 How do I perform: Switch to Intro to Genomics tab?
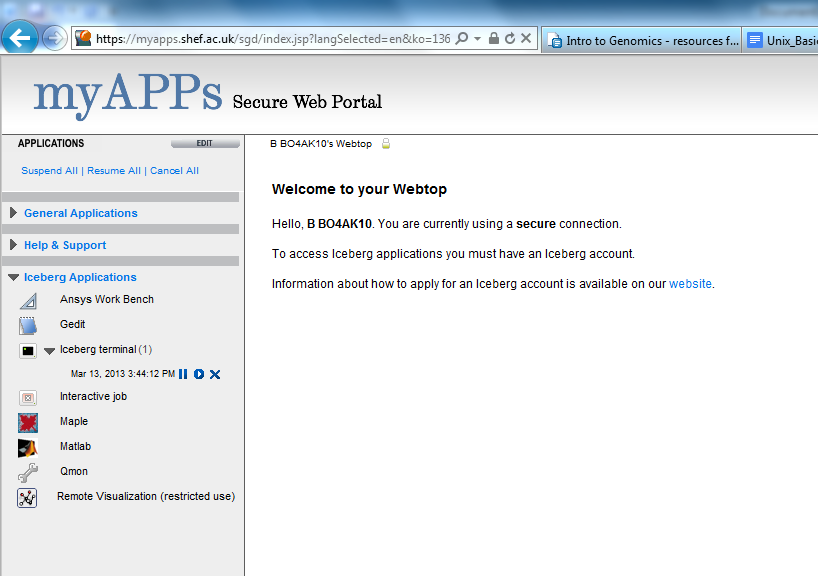tap(642, 41)
